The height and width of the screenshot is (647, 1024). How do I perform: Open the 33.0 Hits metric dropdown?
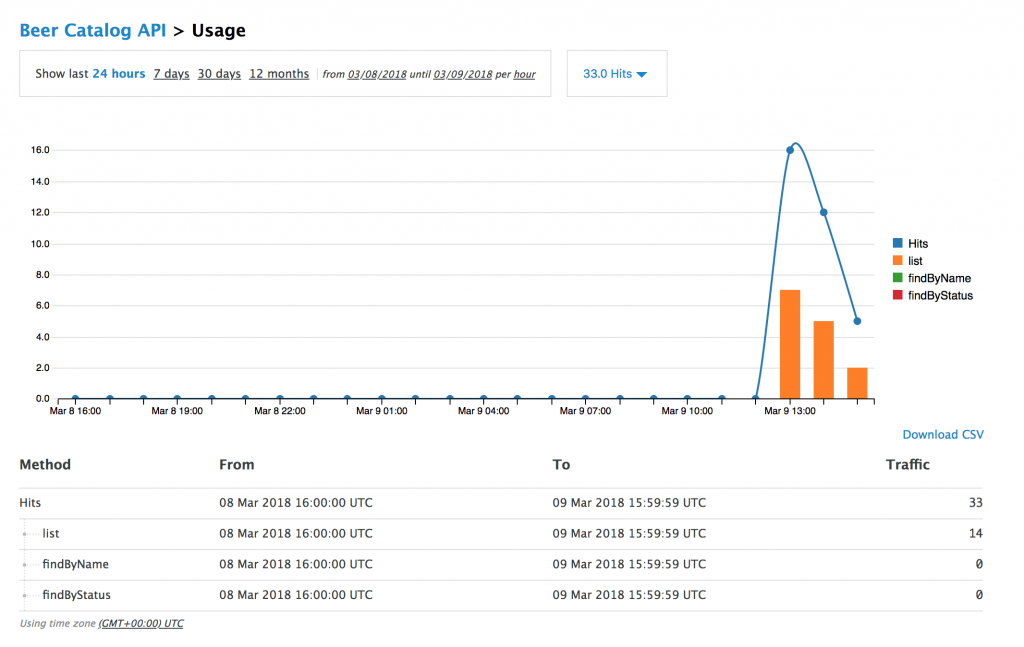tap(615, 74)
